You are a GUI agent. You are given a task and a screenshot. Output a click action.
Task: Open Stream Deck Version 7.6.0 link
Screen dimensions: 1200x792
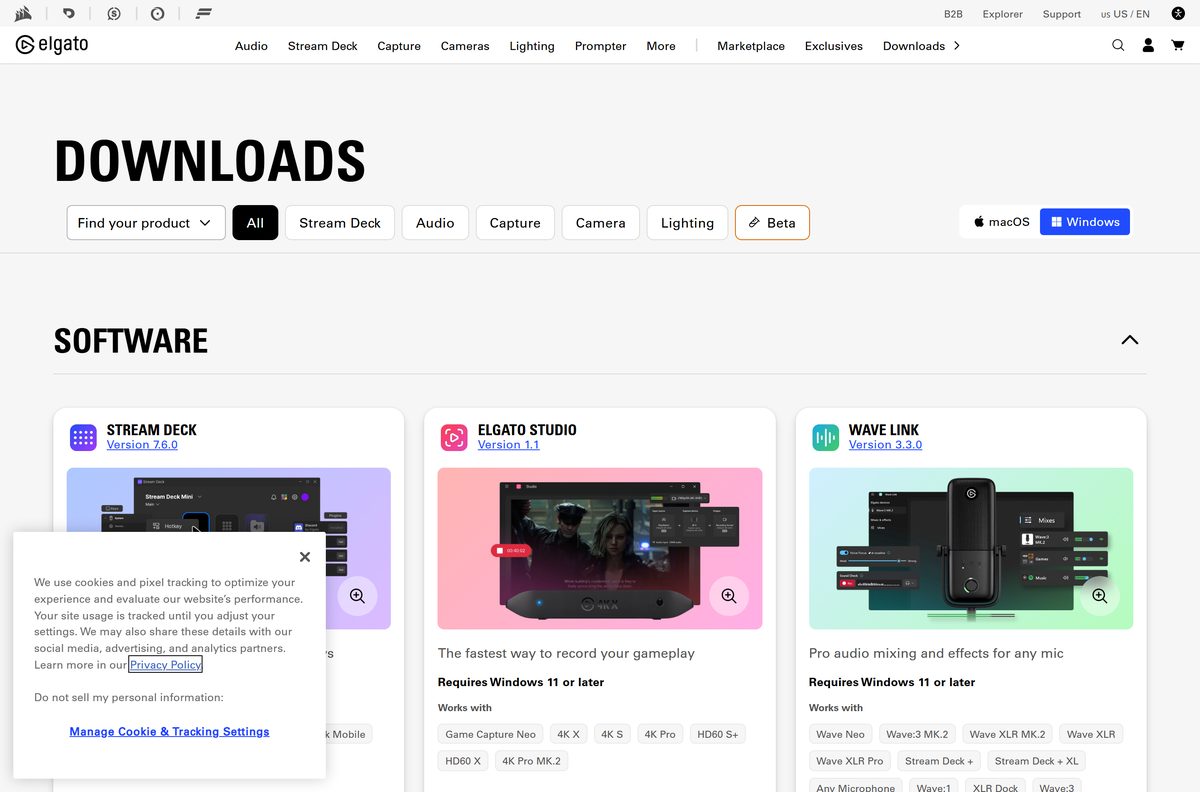142,445
